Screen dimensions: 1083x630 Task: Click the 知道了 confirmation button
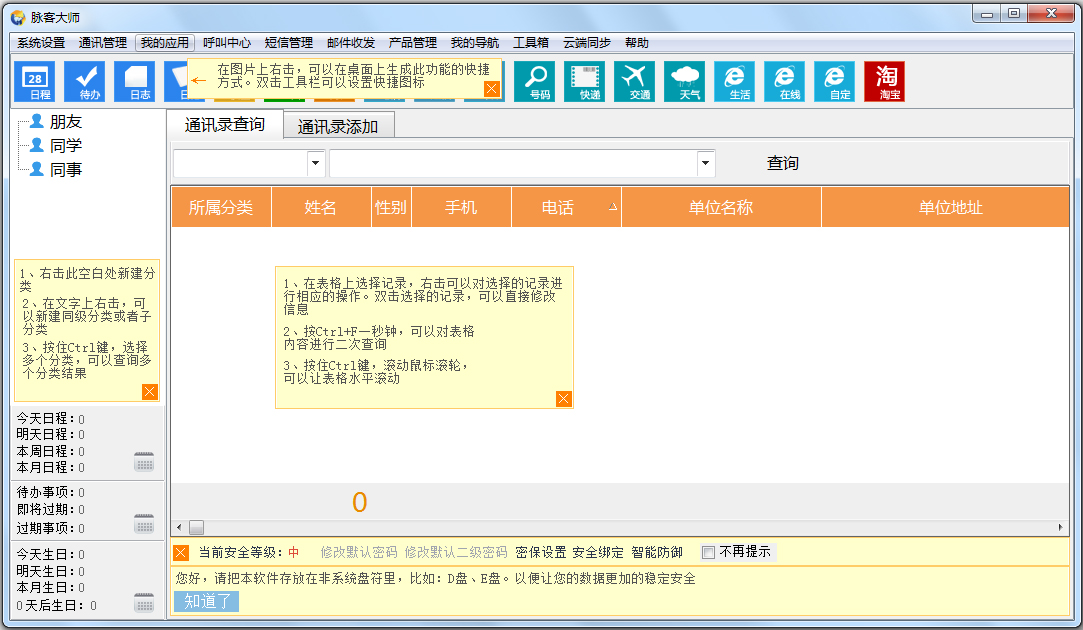[206, 601]
